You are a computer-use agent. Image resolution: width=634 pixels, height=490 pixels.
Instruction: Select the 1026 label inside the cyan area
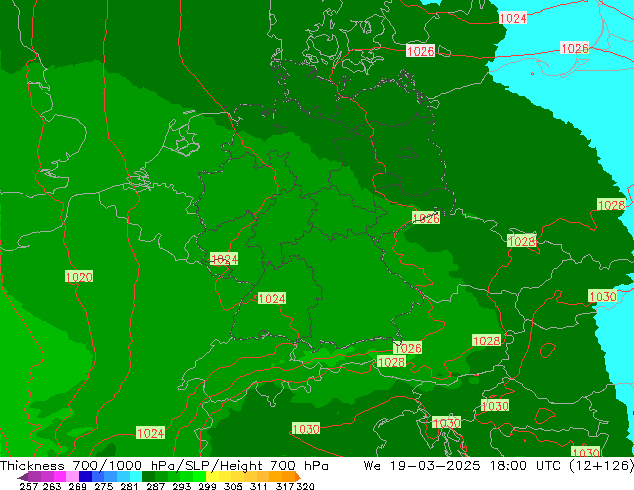point(575,49)
